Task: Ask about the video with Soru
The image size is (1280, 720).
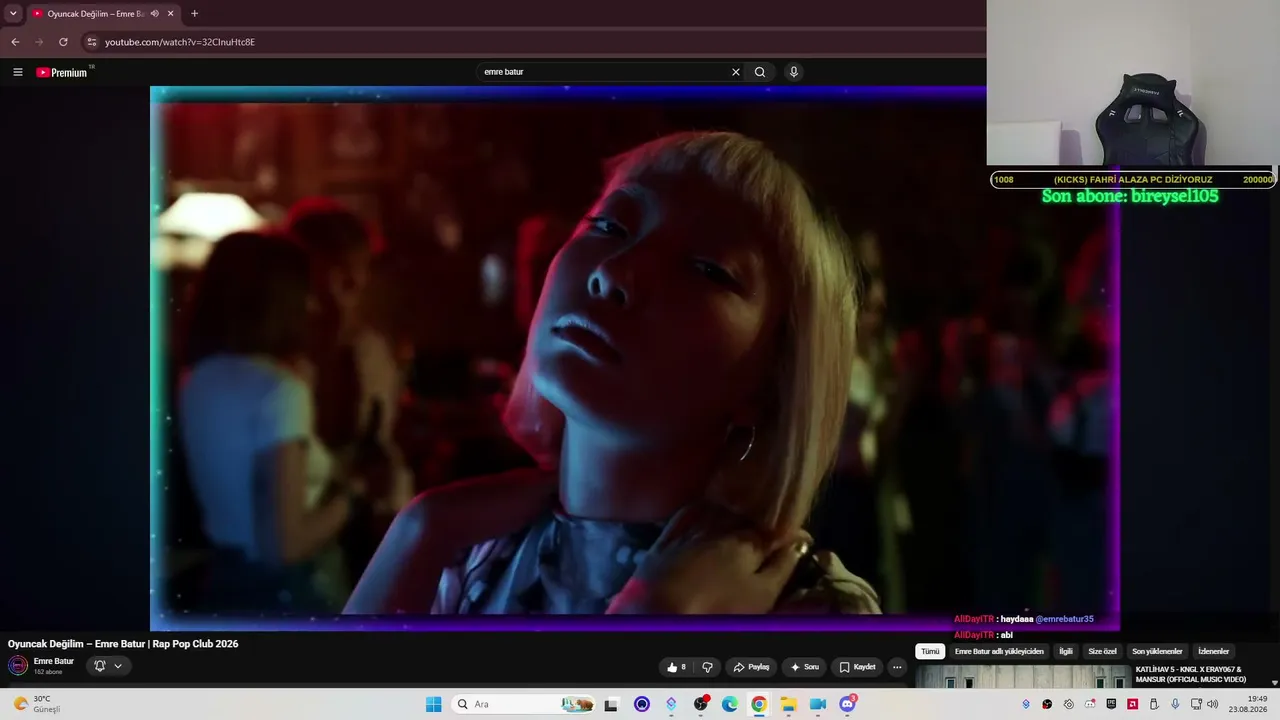Action: pyautogui.click(x=804, y=667)
